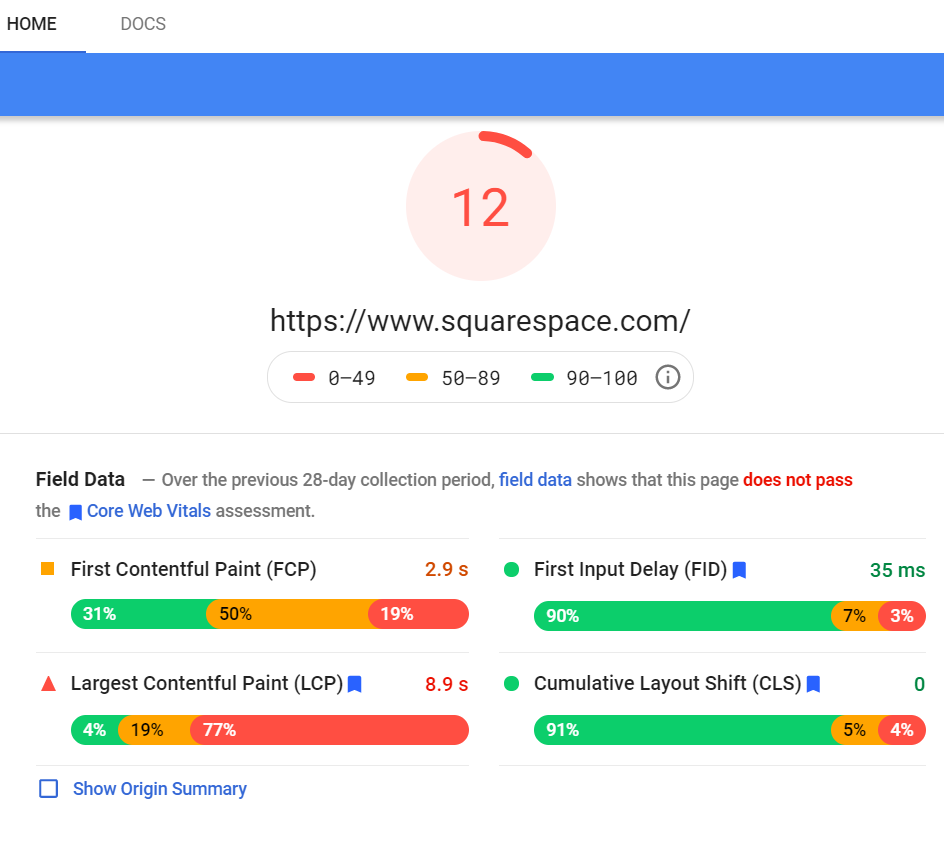This screenshot has width=944, height=858.
Task: Click the orange 50–89 legend dash
Action: (417, 378)
